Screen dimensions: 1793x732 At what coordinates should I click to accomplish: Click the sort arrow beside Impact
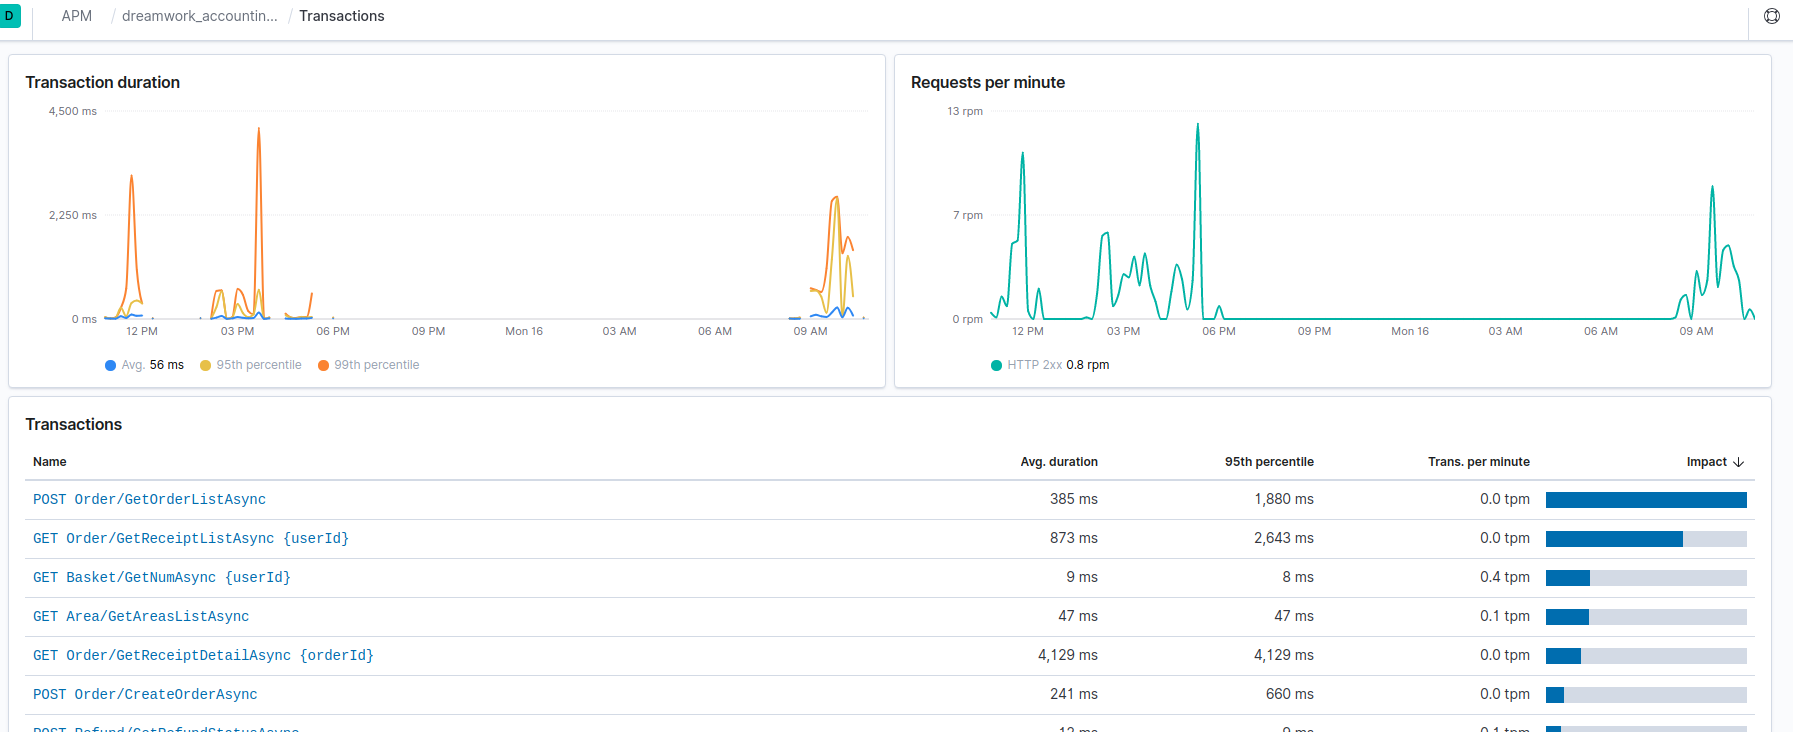tap(1738, 462)
